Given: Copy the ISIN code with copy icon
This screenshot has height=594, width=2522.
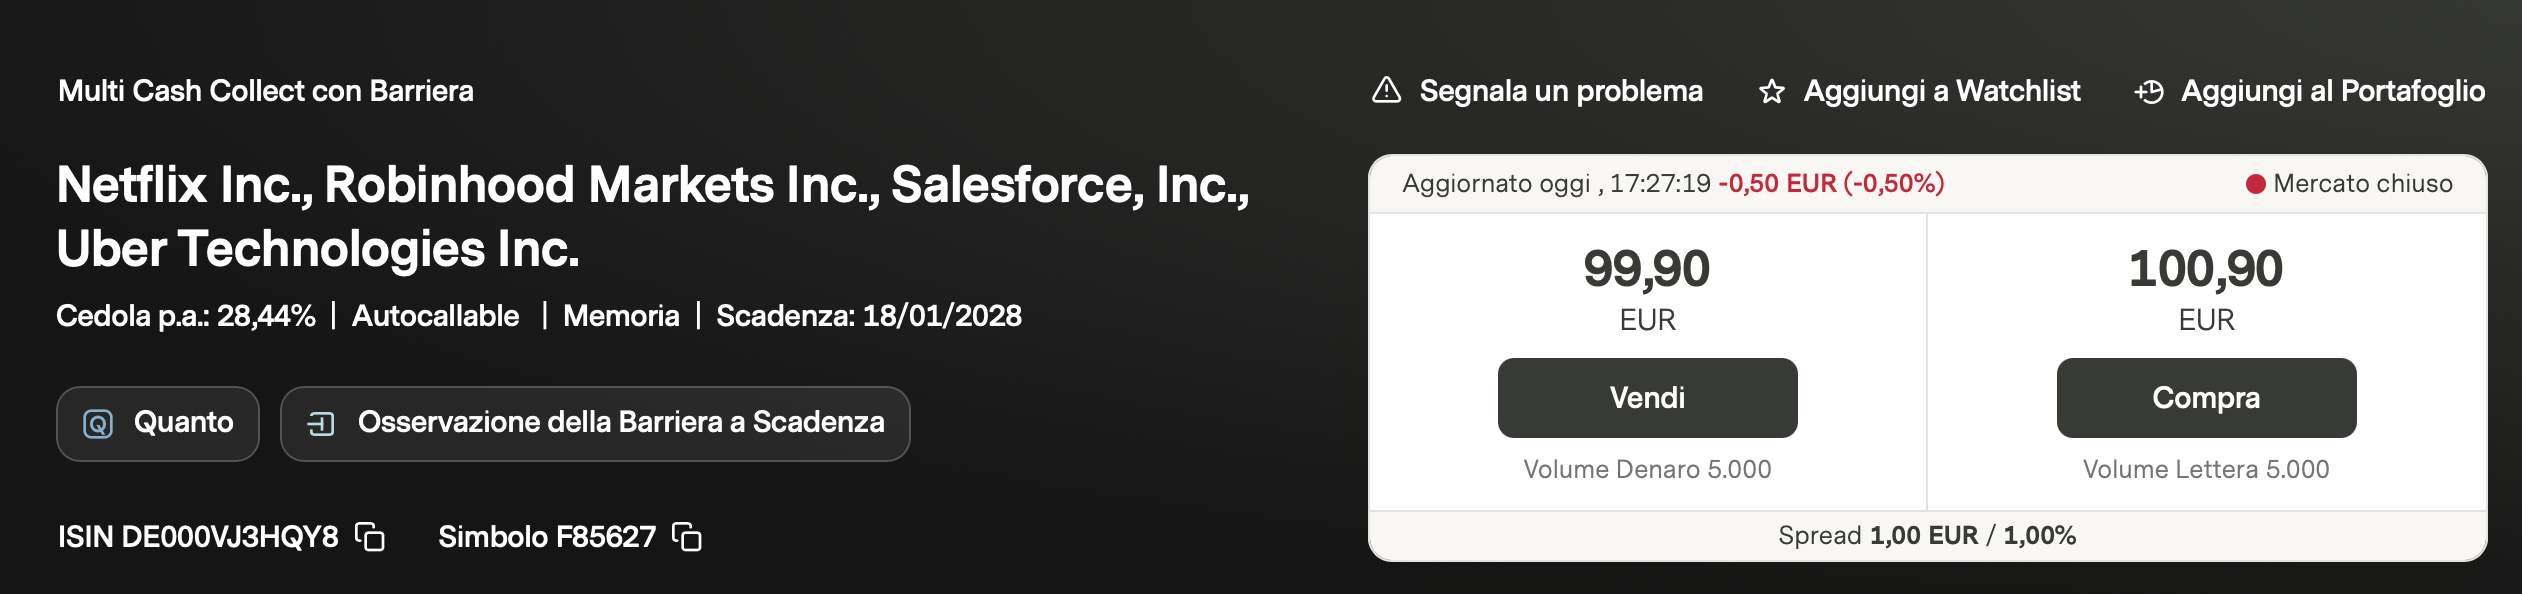Looking at the screenshot, I should pos(370,537).
